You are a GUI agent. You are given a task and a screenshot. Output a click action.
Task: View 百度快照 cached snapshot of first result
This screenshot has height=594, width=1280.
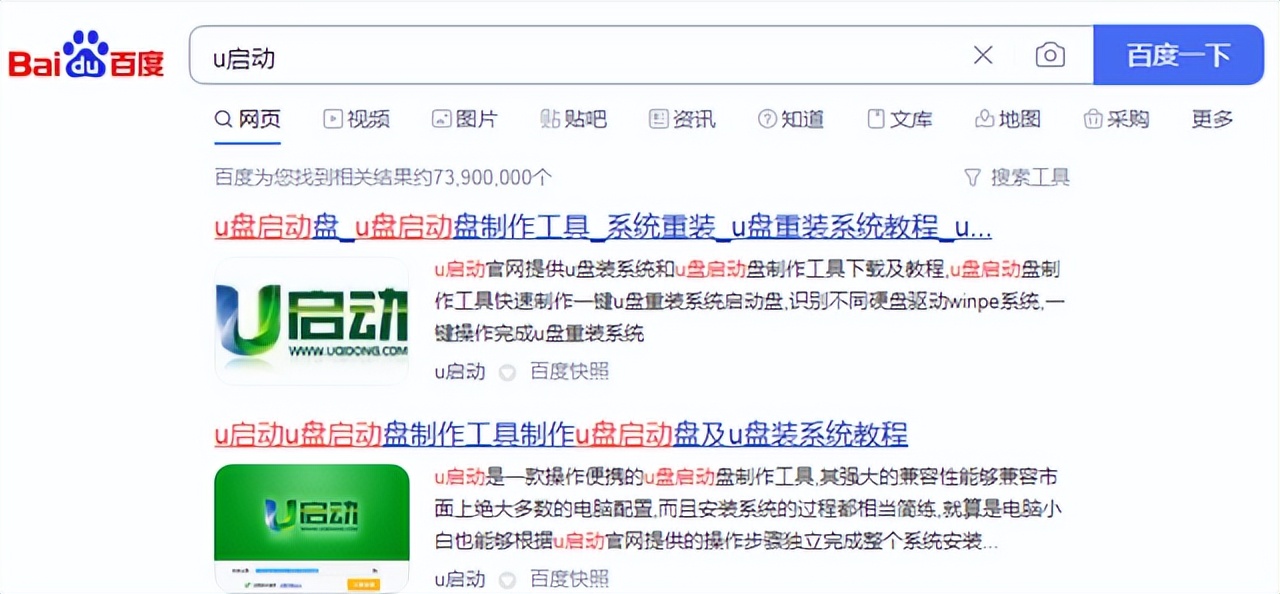pyautogui.click(x=569, y=372)
